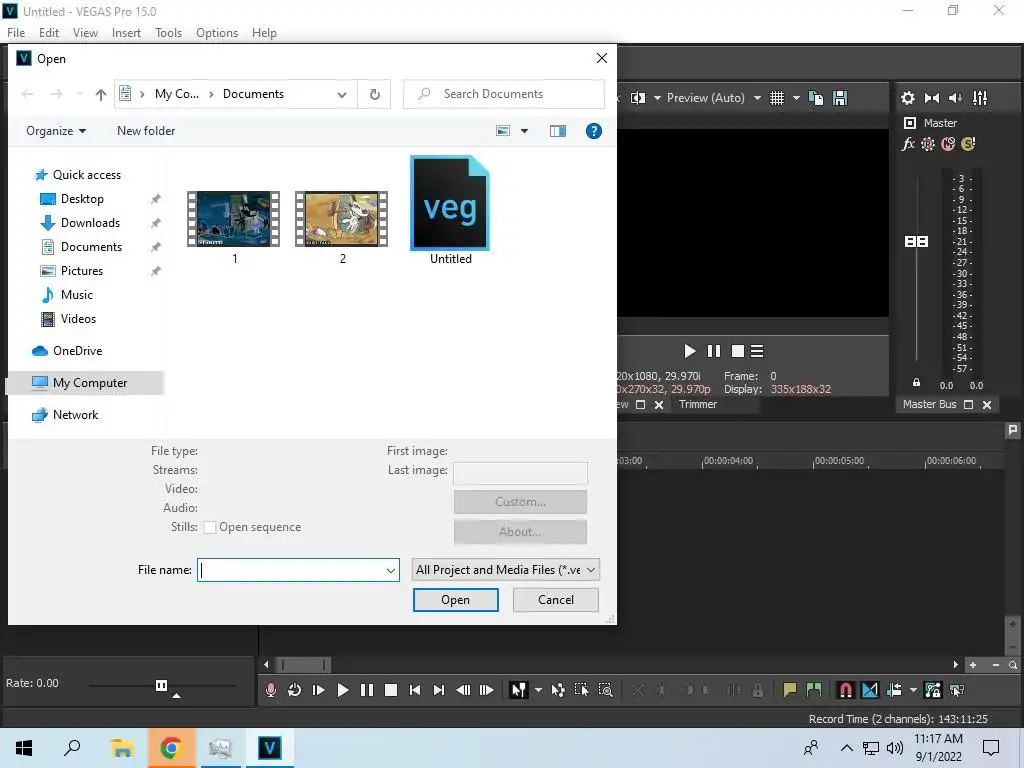Toggle preview Overlays grid icon
The image size is (1024, 768).
(776, 98)
